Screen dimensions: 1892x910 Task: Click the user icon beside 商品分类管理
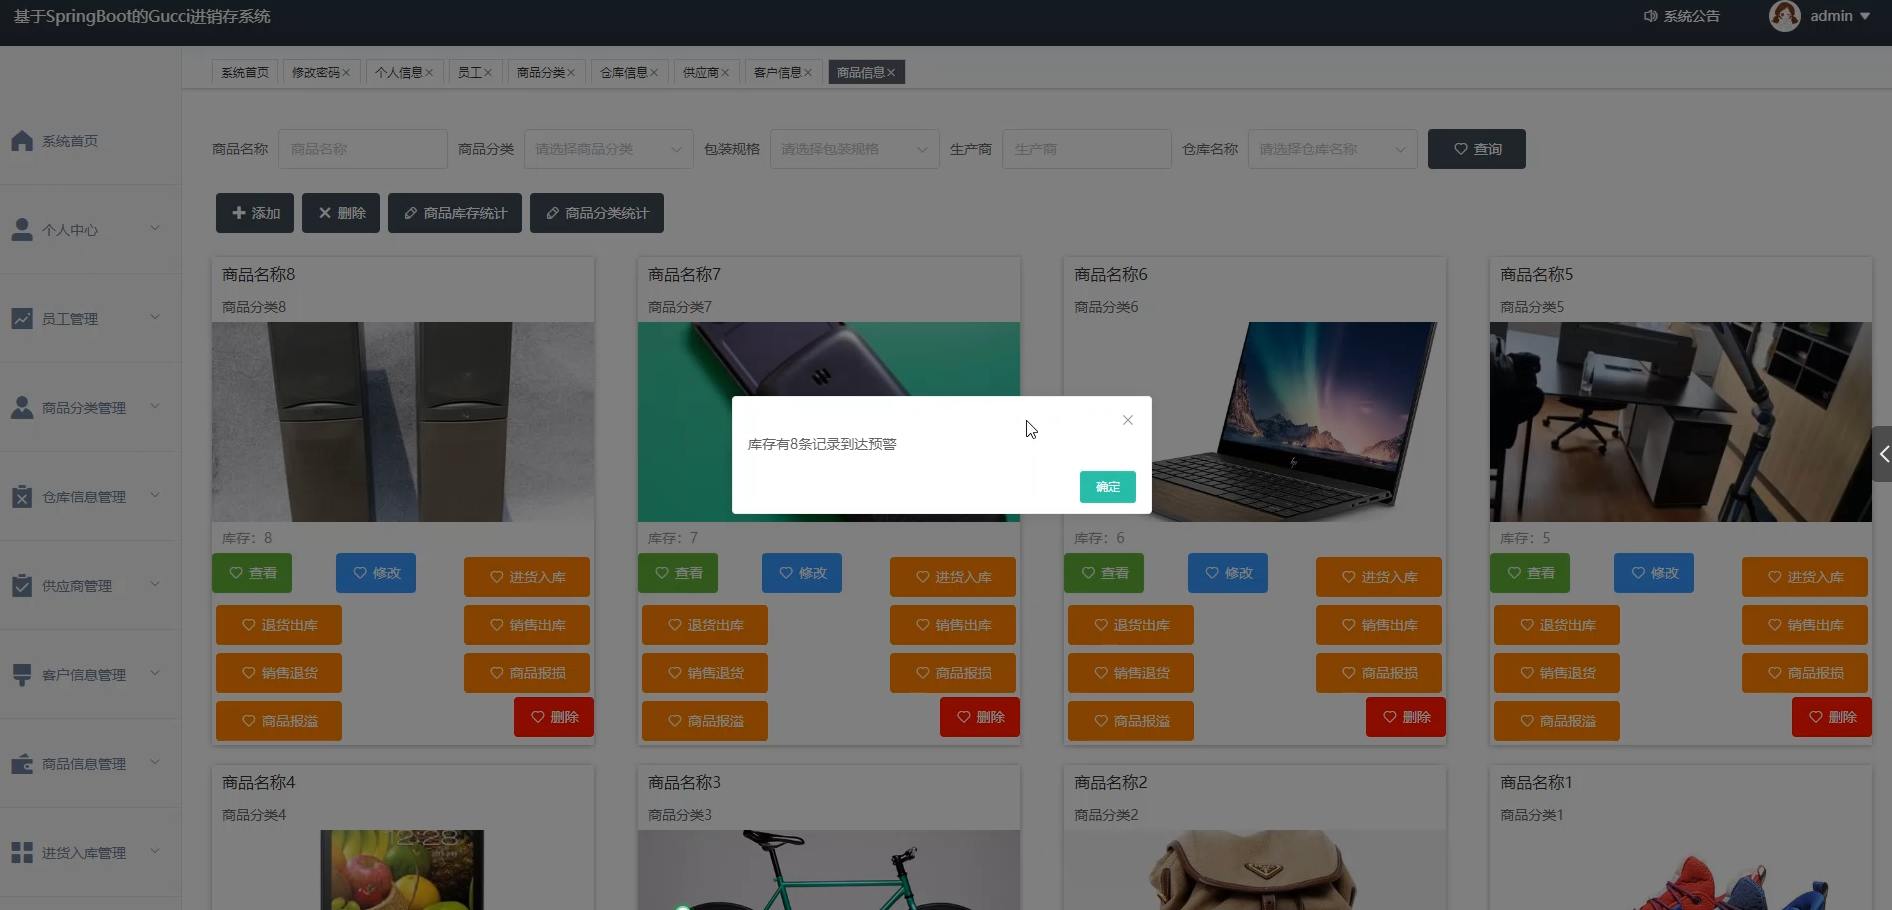tap(22, 408)
